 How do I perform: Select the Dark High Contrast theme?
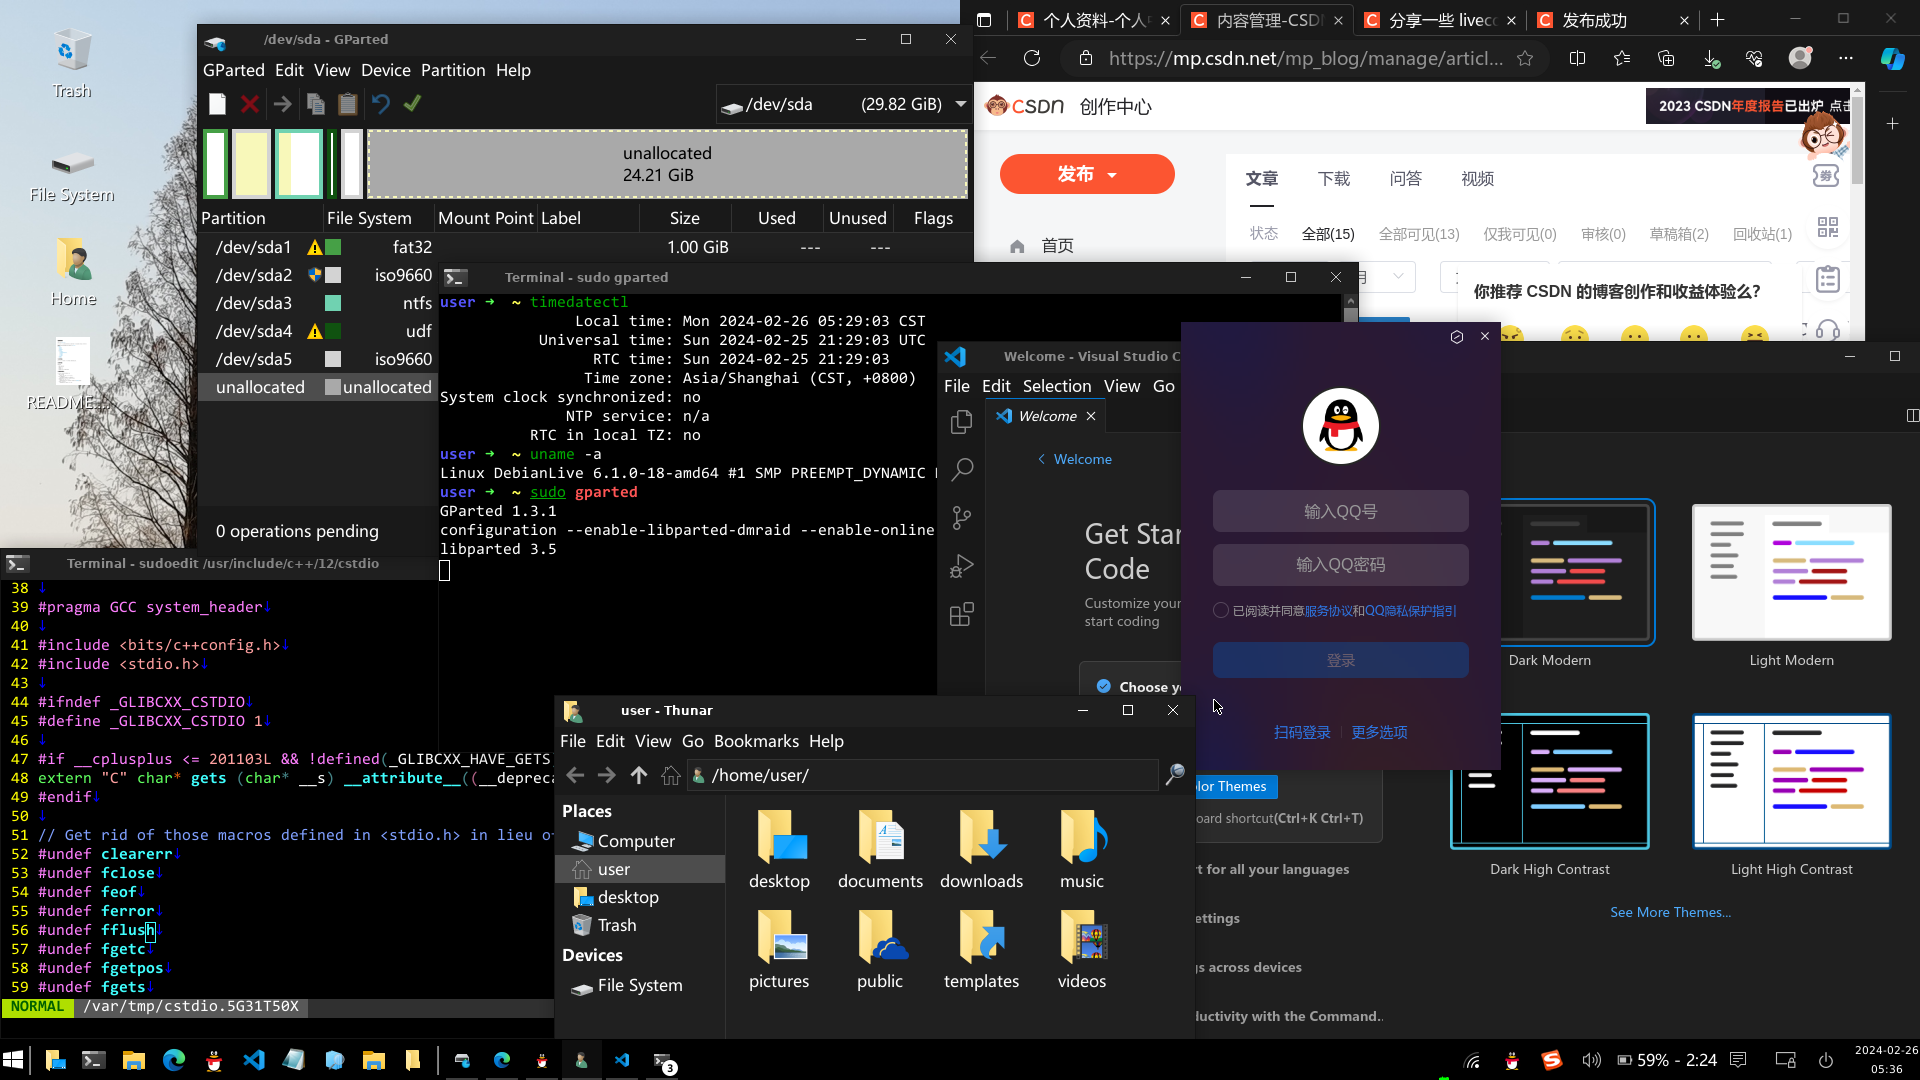[x=1549, y=781]
